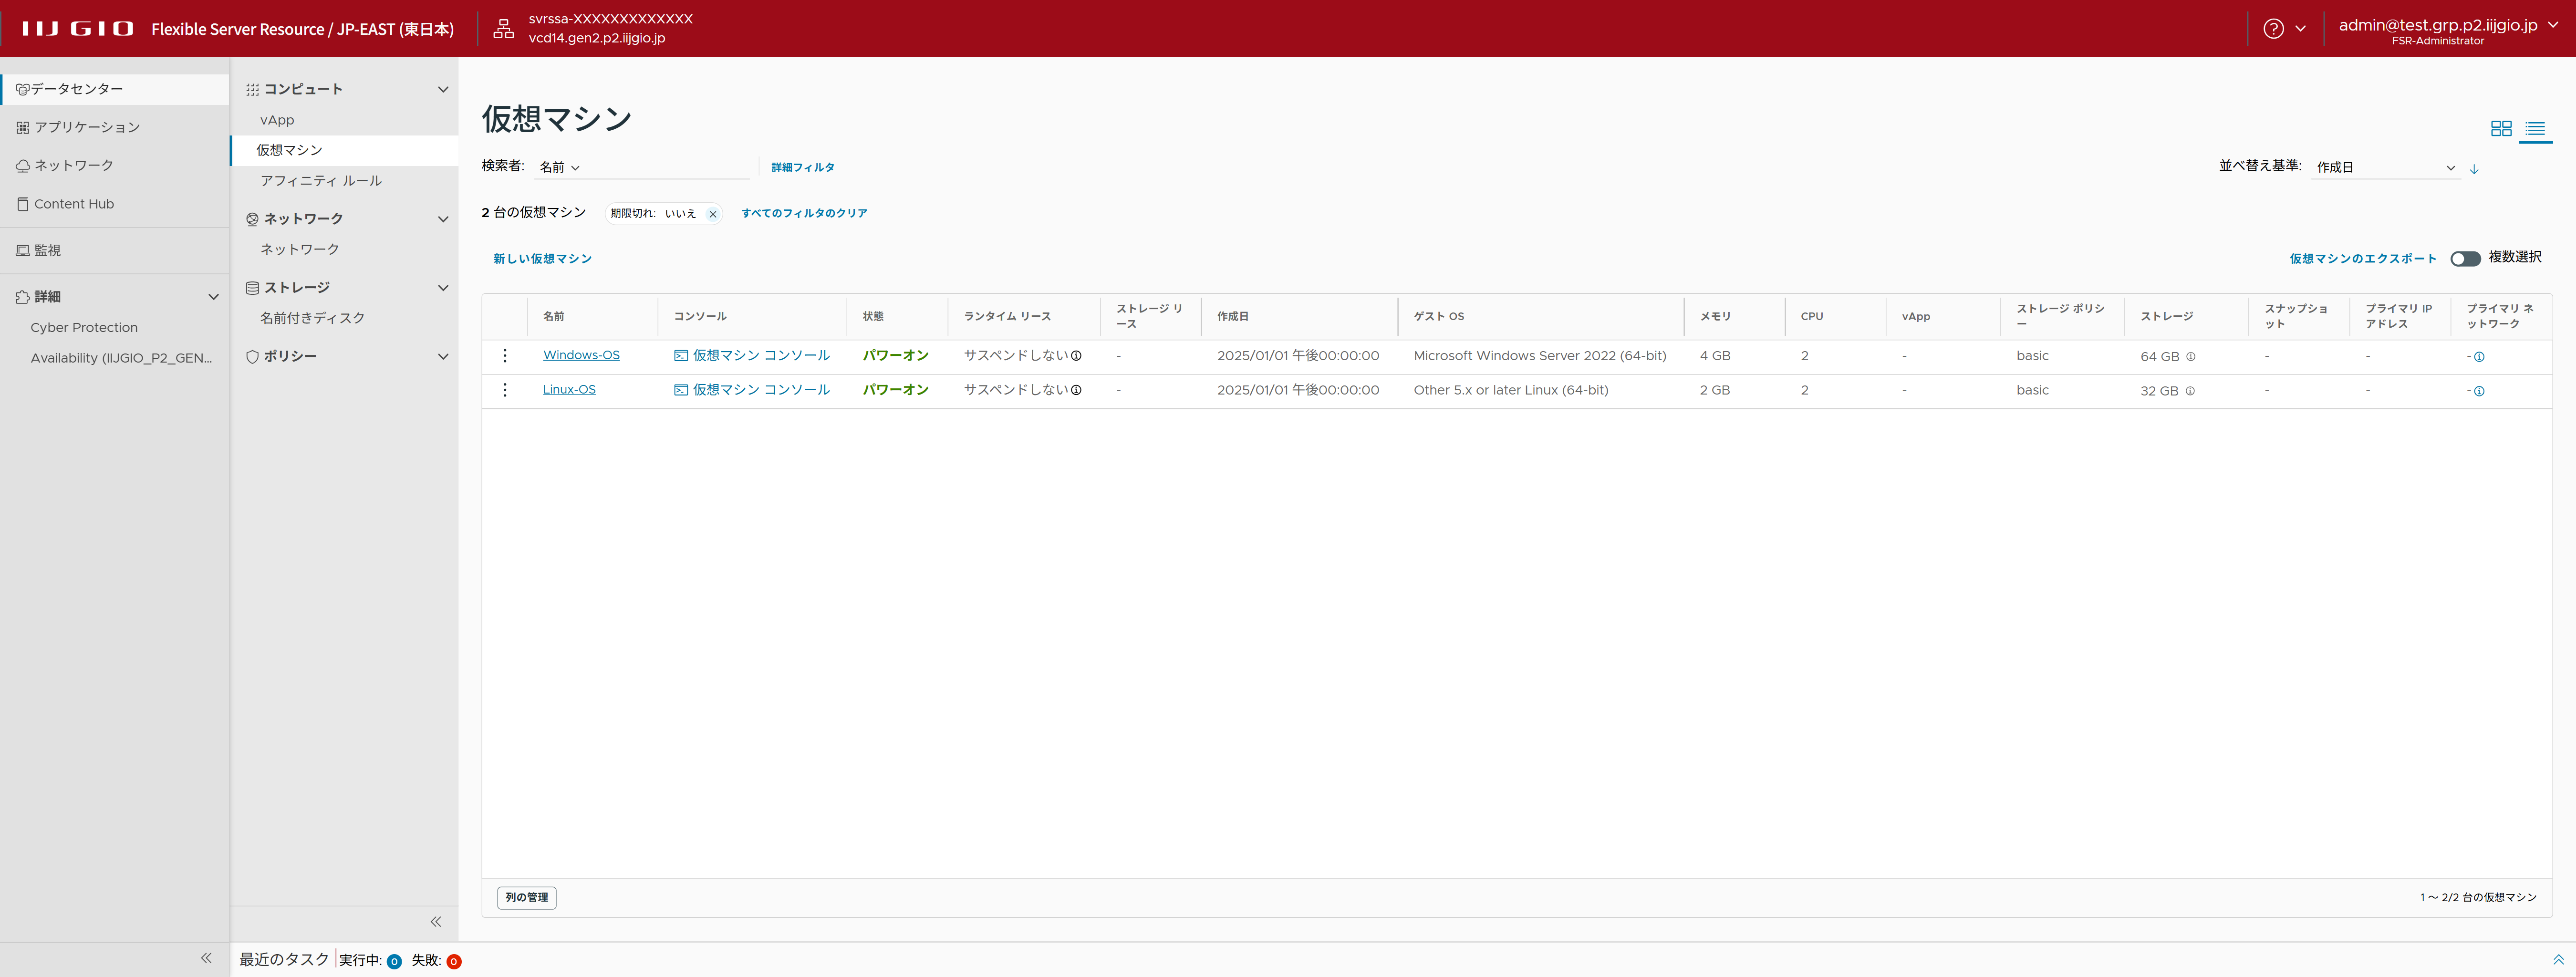Click the 列の管理 button
Image resolution: width=2576 pixels, height=977 pixels.
click(526, 897)
